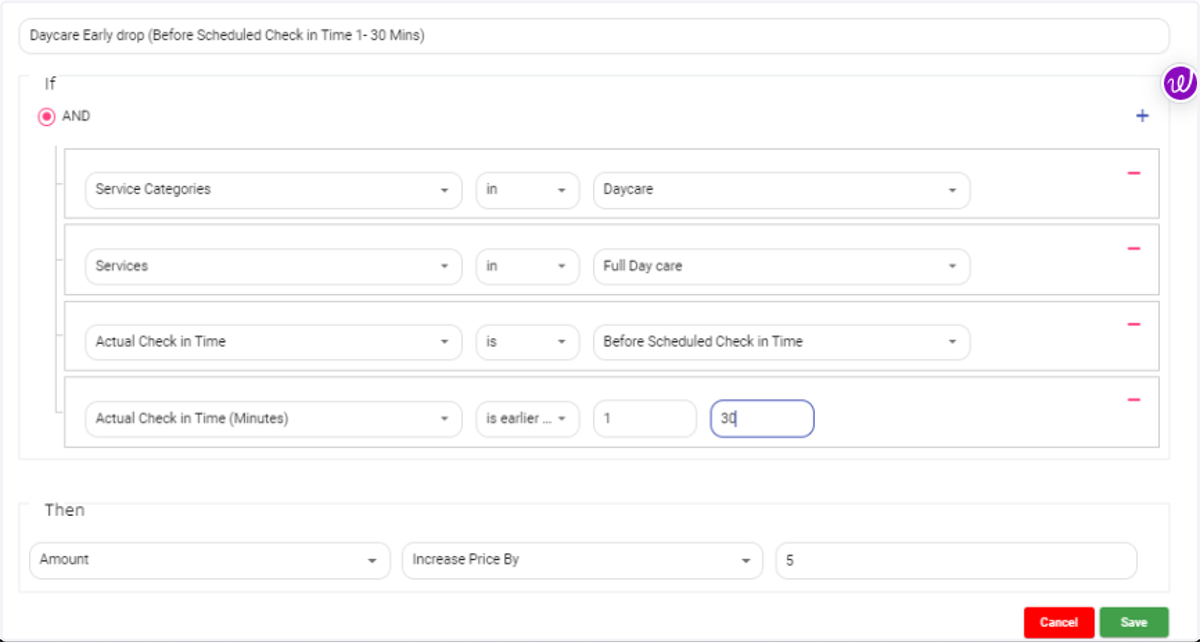Screen dimensions: 1200x642
Task: Open the Actual Check in Time (Minutes) dropdown
Action: (x=274, y=419)
